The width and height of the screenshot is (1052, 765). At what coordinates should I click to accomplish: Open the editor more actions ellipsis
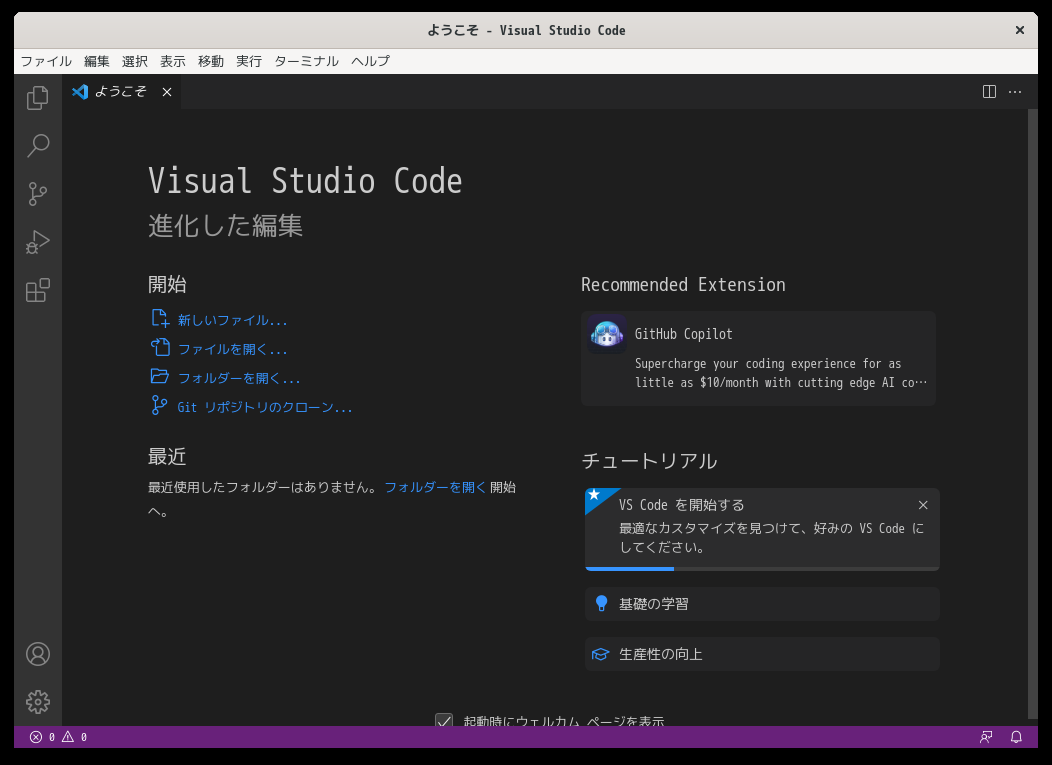1014,91
